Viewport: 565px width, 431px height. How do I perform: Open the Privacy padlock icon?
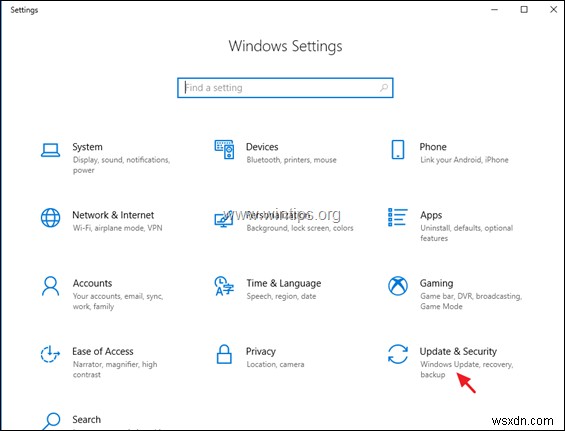[224, 354]
